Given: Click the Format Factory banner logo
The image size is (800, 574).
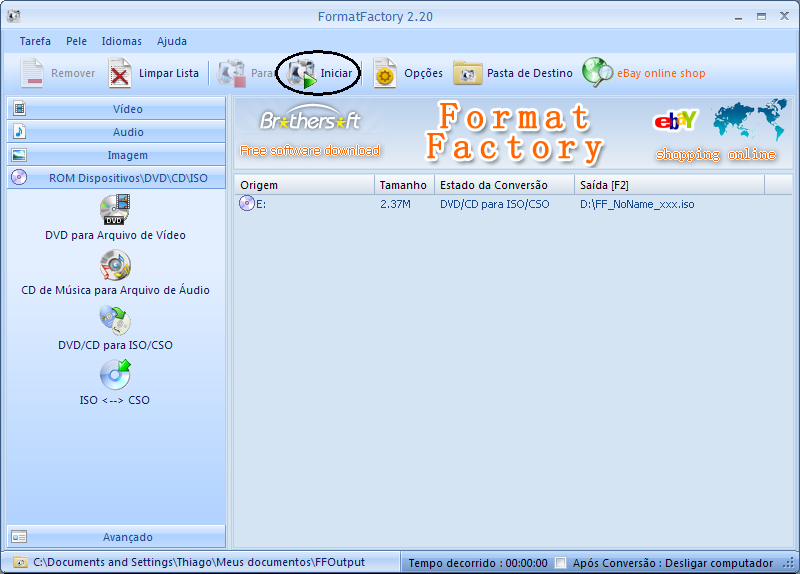Looking at the screenshot, I should coord(514,132).
